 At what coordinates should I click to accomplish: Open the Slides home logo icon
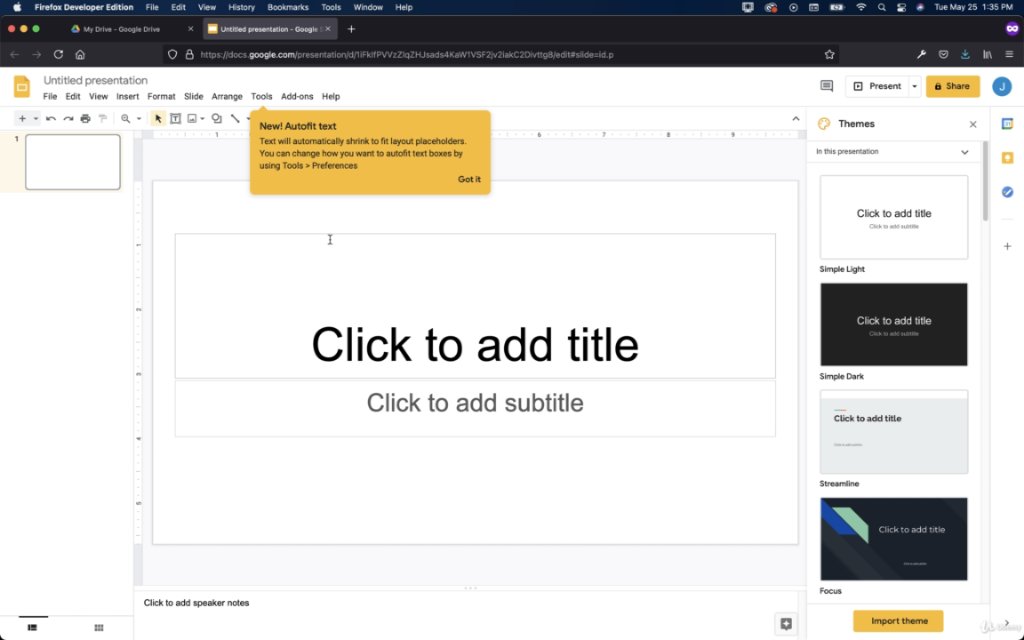(x=22, y=87)
